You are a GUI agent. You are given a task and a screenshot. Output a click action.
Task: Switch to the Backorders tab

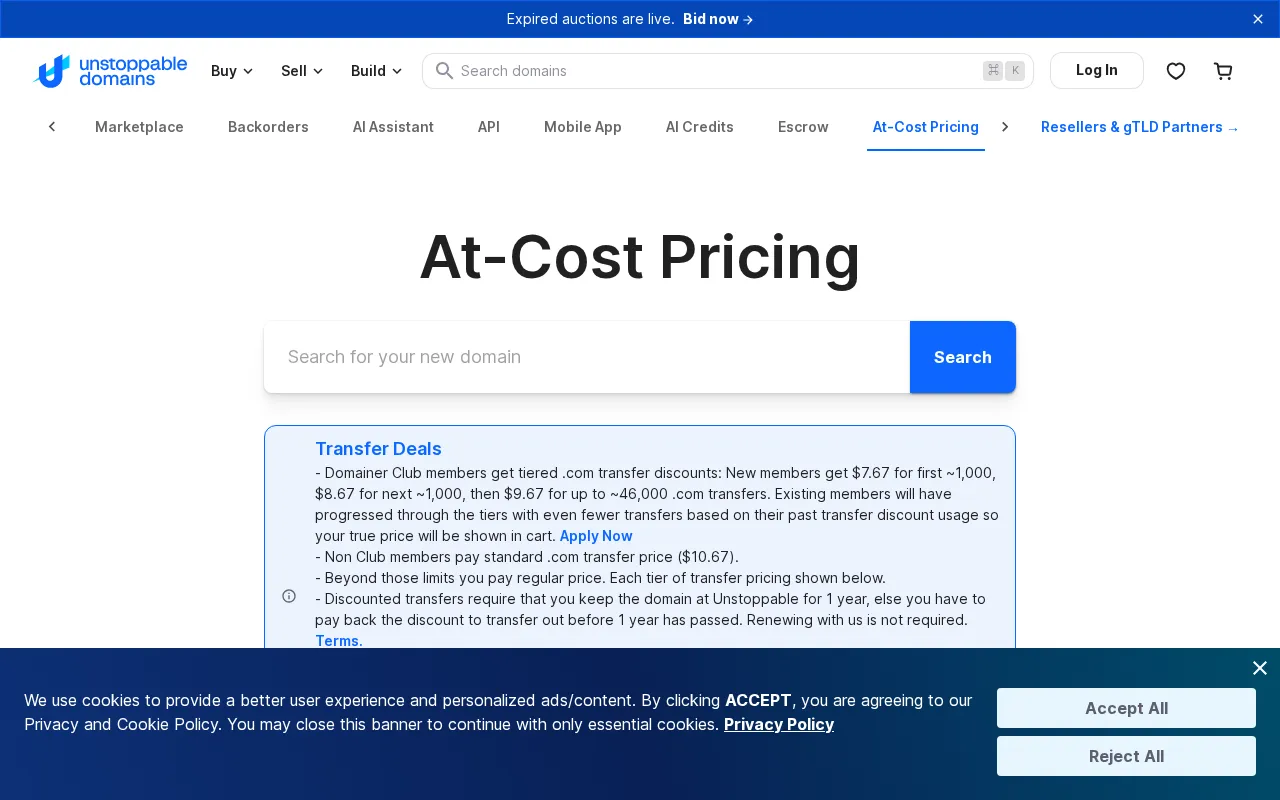268,127
